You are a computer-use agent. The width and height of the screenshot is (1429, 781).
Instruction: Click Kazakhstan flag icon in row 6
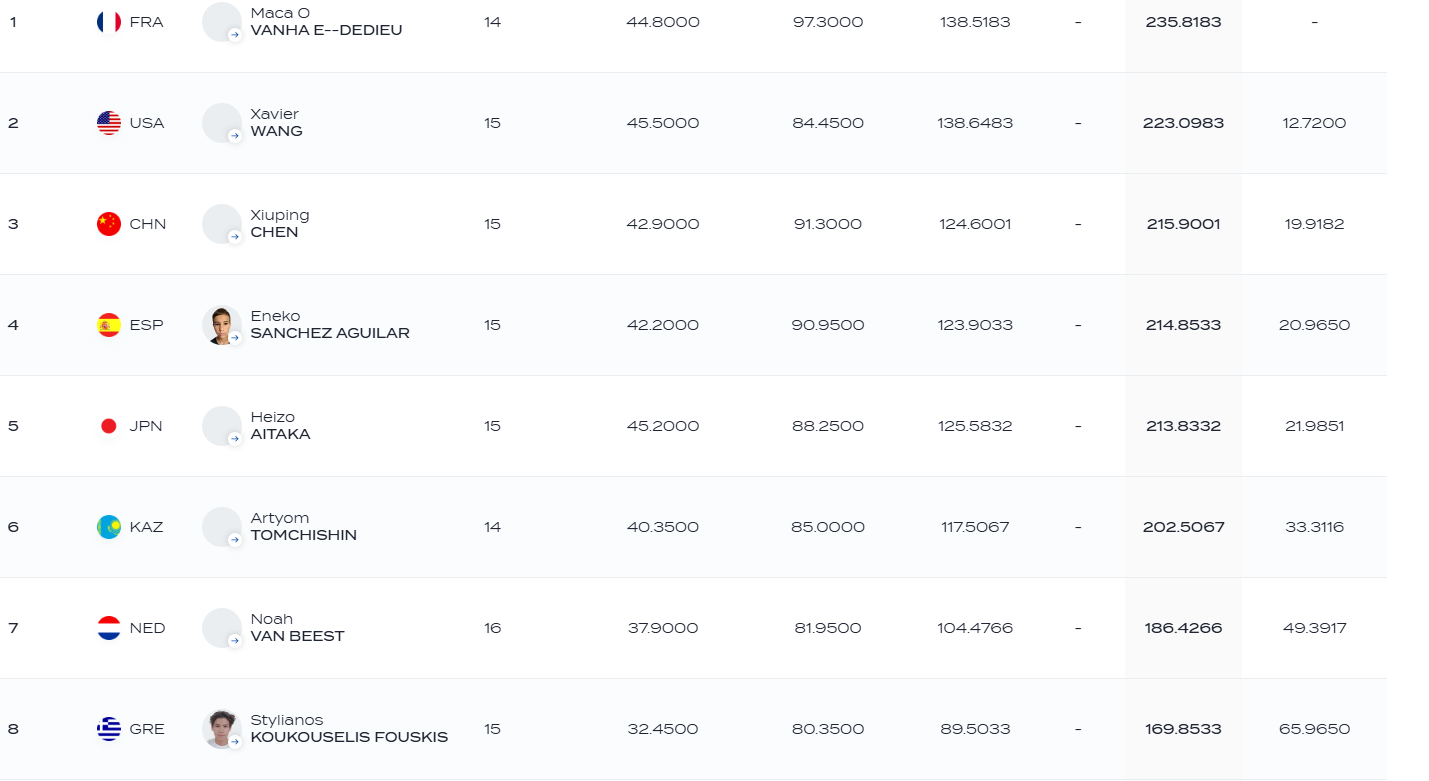point(109,527)
